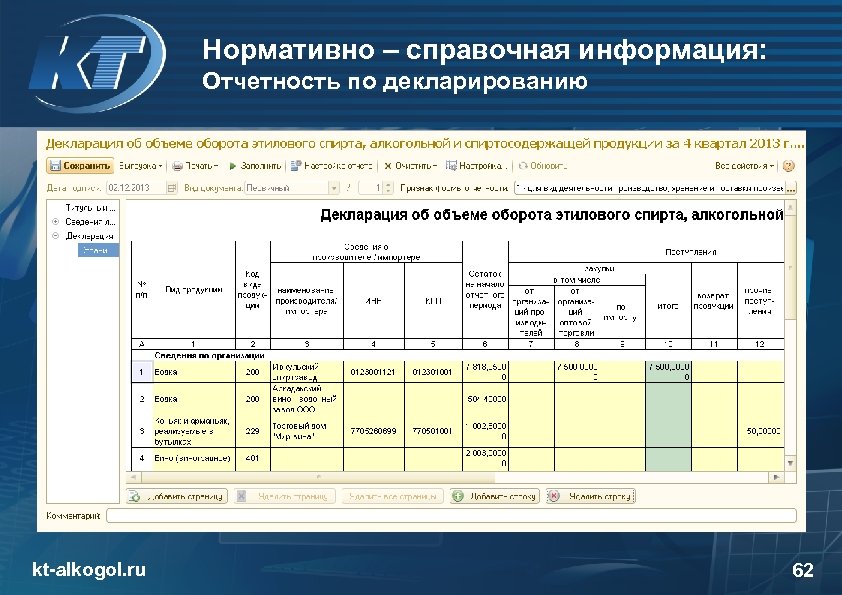Screen dimensions: 842x595
Task: Click the correction number stepper
Action: click(x=389, y=188)
